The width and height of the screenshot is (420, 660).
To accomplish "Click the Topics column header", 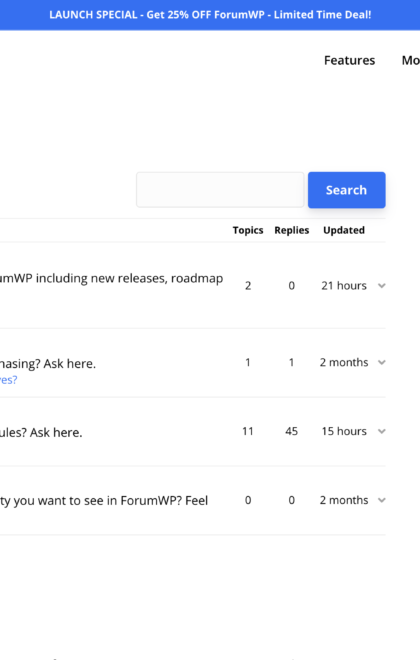I will 248,230.
